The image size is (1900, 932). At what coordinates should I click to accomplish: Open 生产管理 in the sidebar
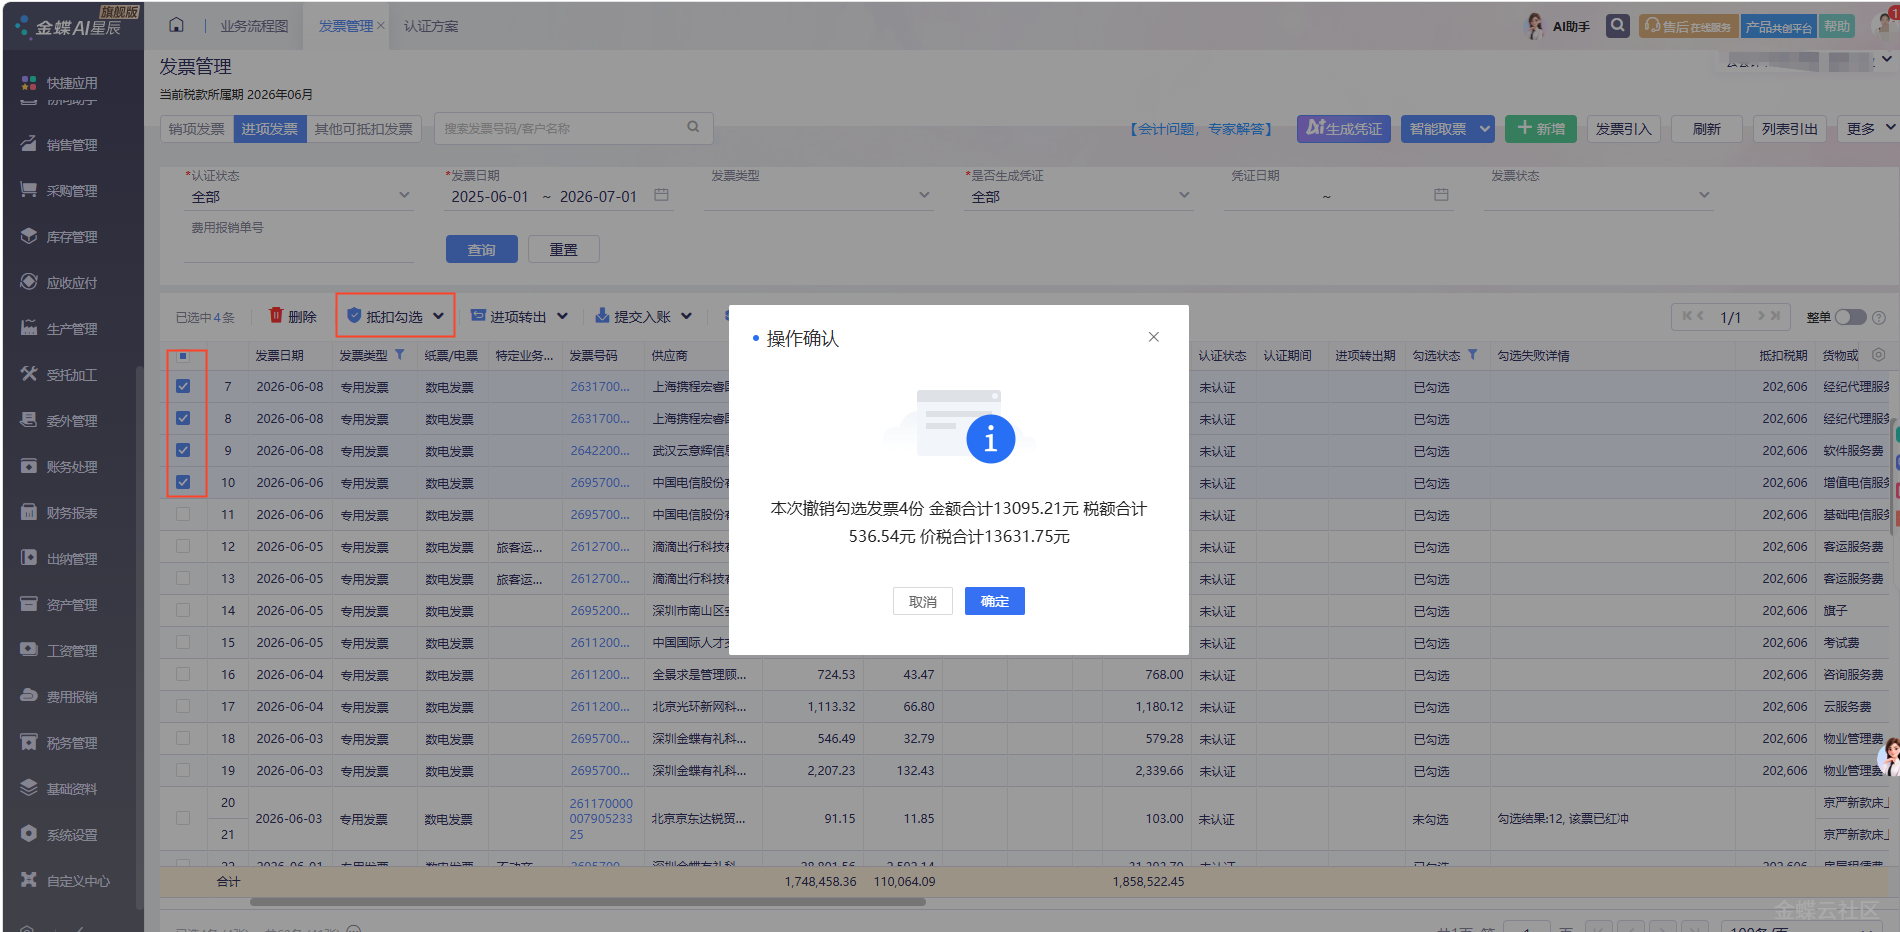(x=72, y=329)
